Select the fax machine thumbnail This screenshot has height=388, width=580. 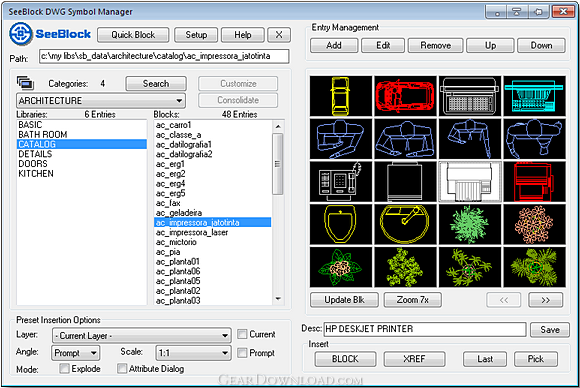coord(341,182)
